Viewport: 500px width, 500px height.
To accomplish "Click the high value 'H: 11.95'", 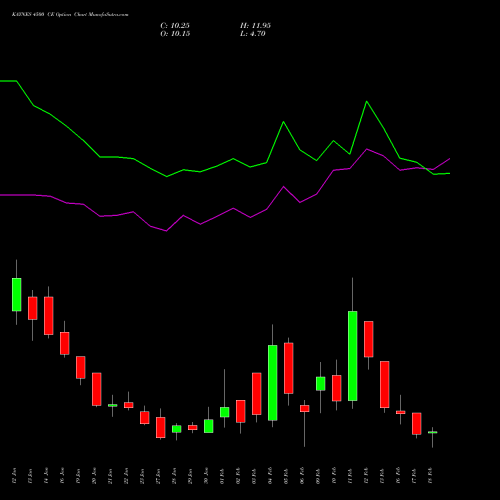I will pos(255,26).
